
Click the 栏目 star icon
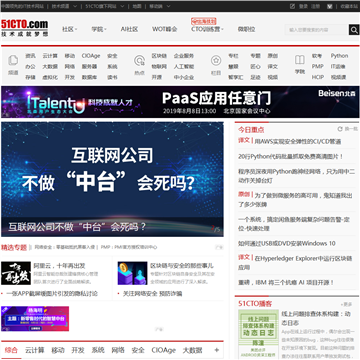(x=216, y=60)
